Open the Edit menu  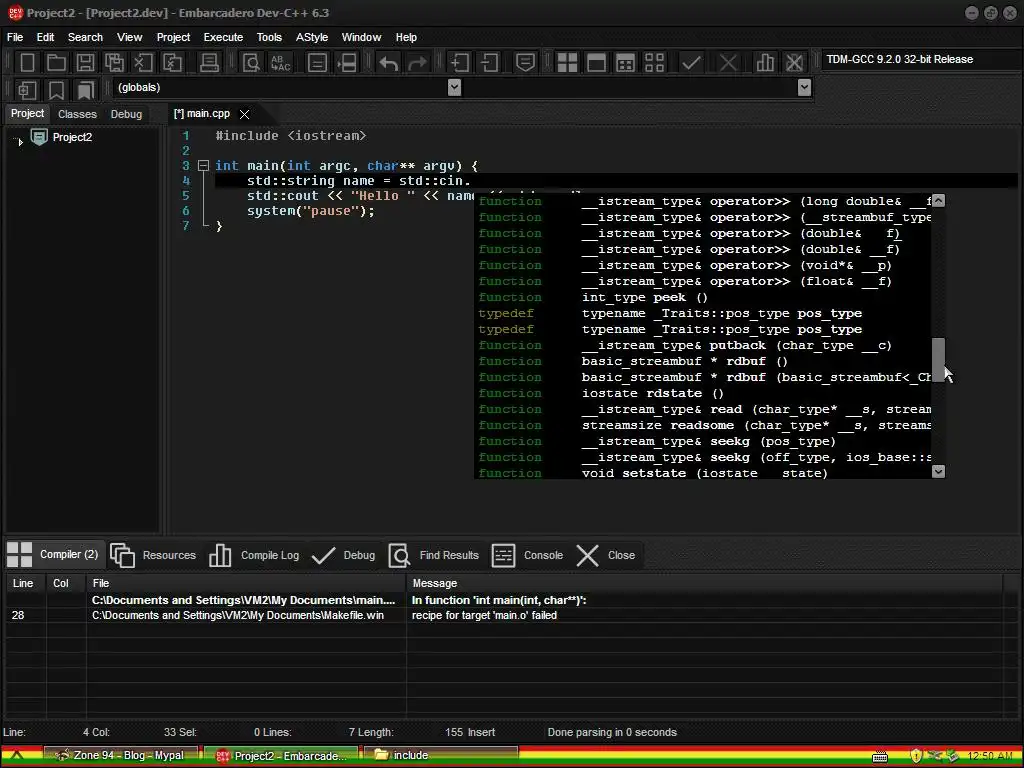pos(45,37)
